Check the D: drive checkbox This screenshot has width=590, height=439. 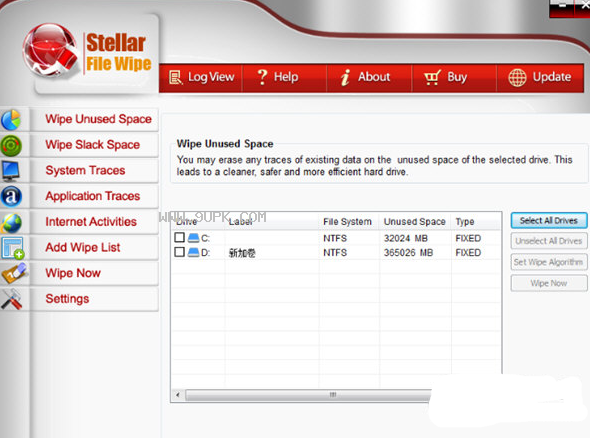179,252
